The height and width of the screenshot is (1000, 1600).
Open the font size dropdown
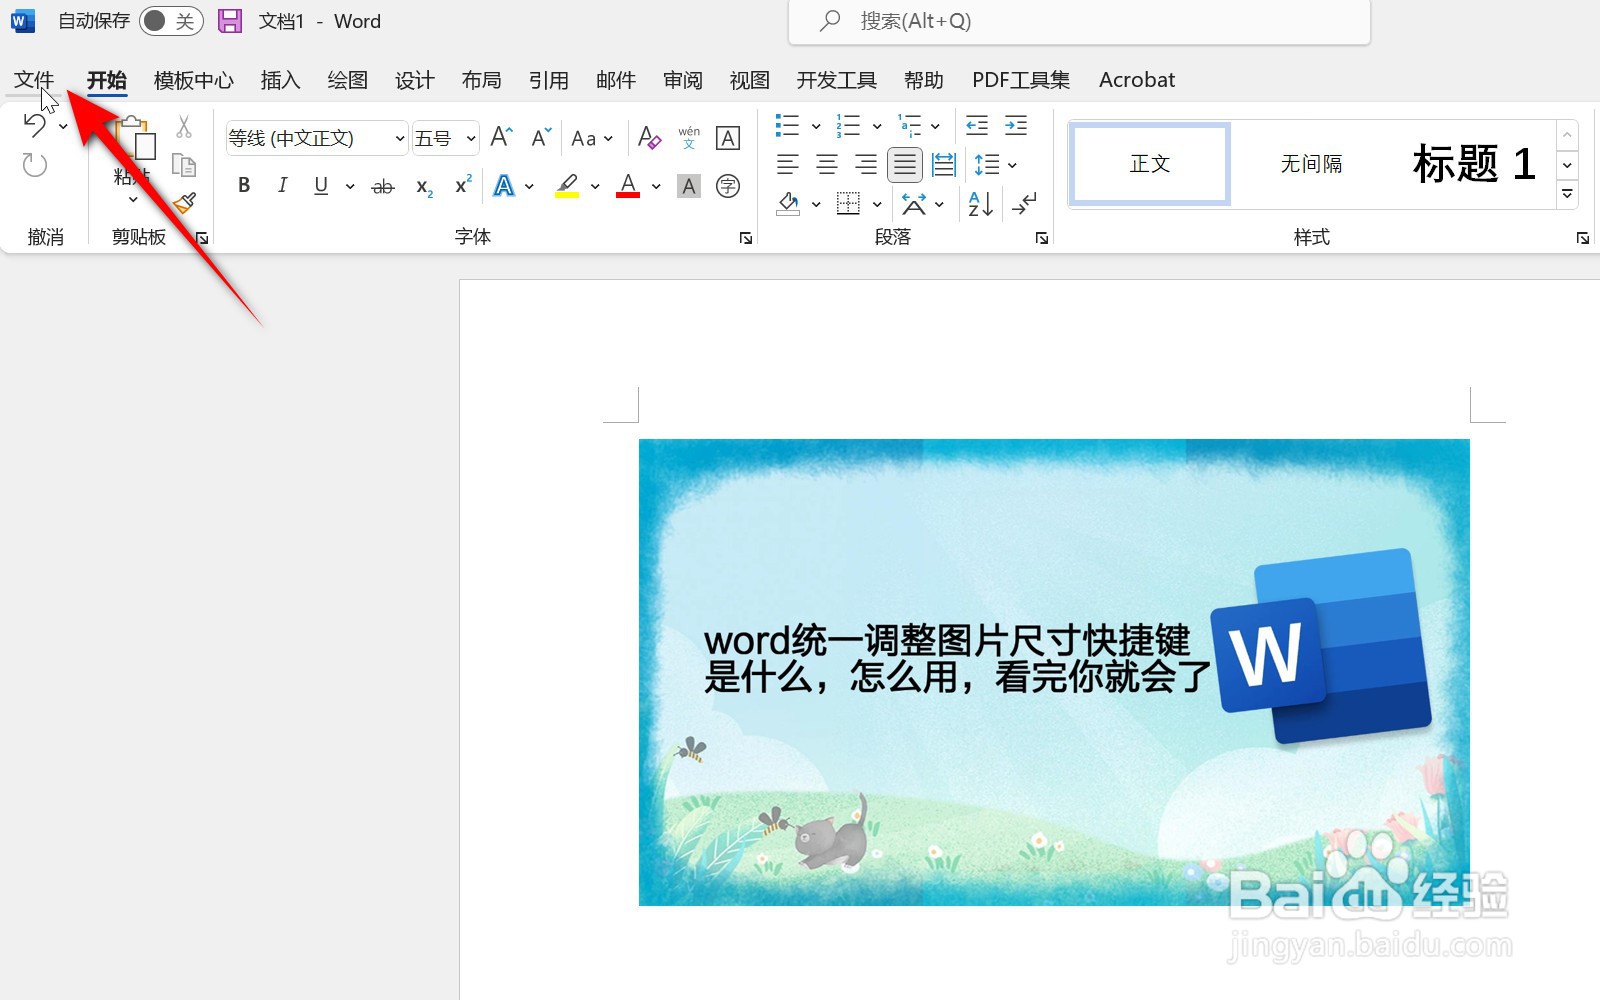pos(471,138)
